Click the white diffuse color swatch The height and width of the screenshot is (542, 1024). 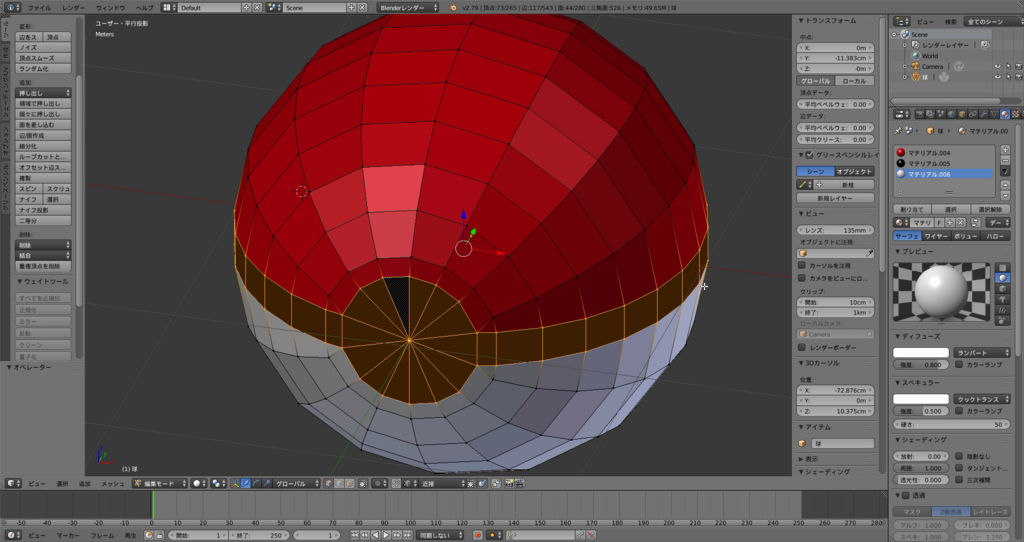920,352
